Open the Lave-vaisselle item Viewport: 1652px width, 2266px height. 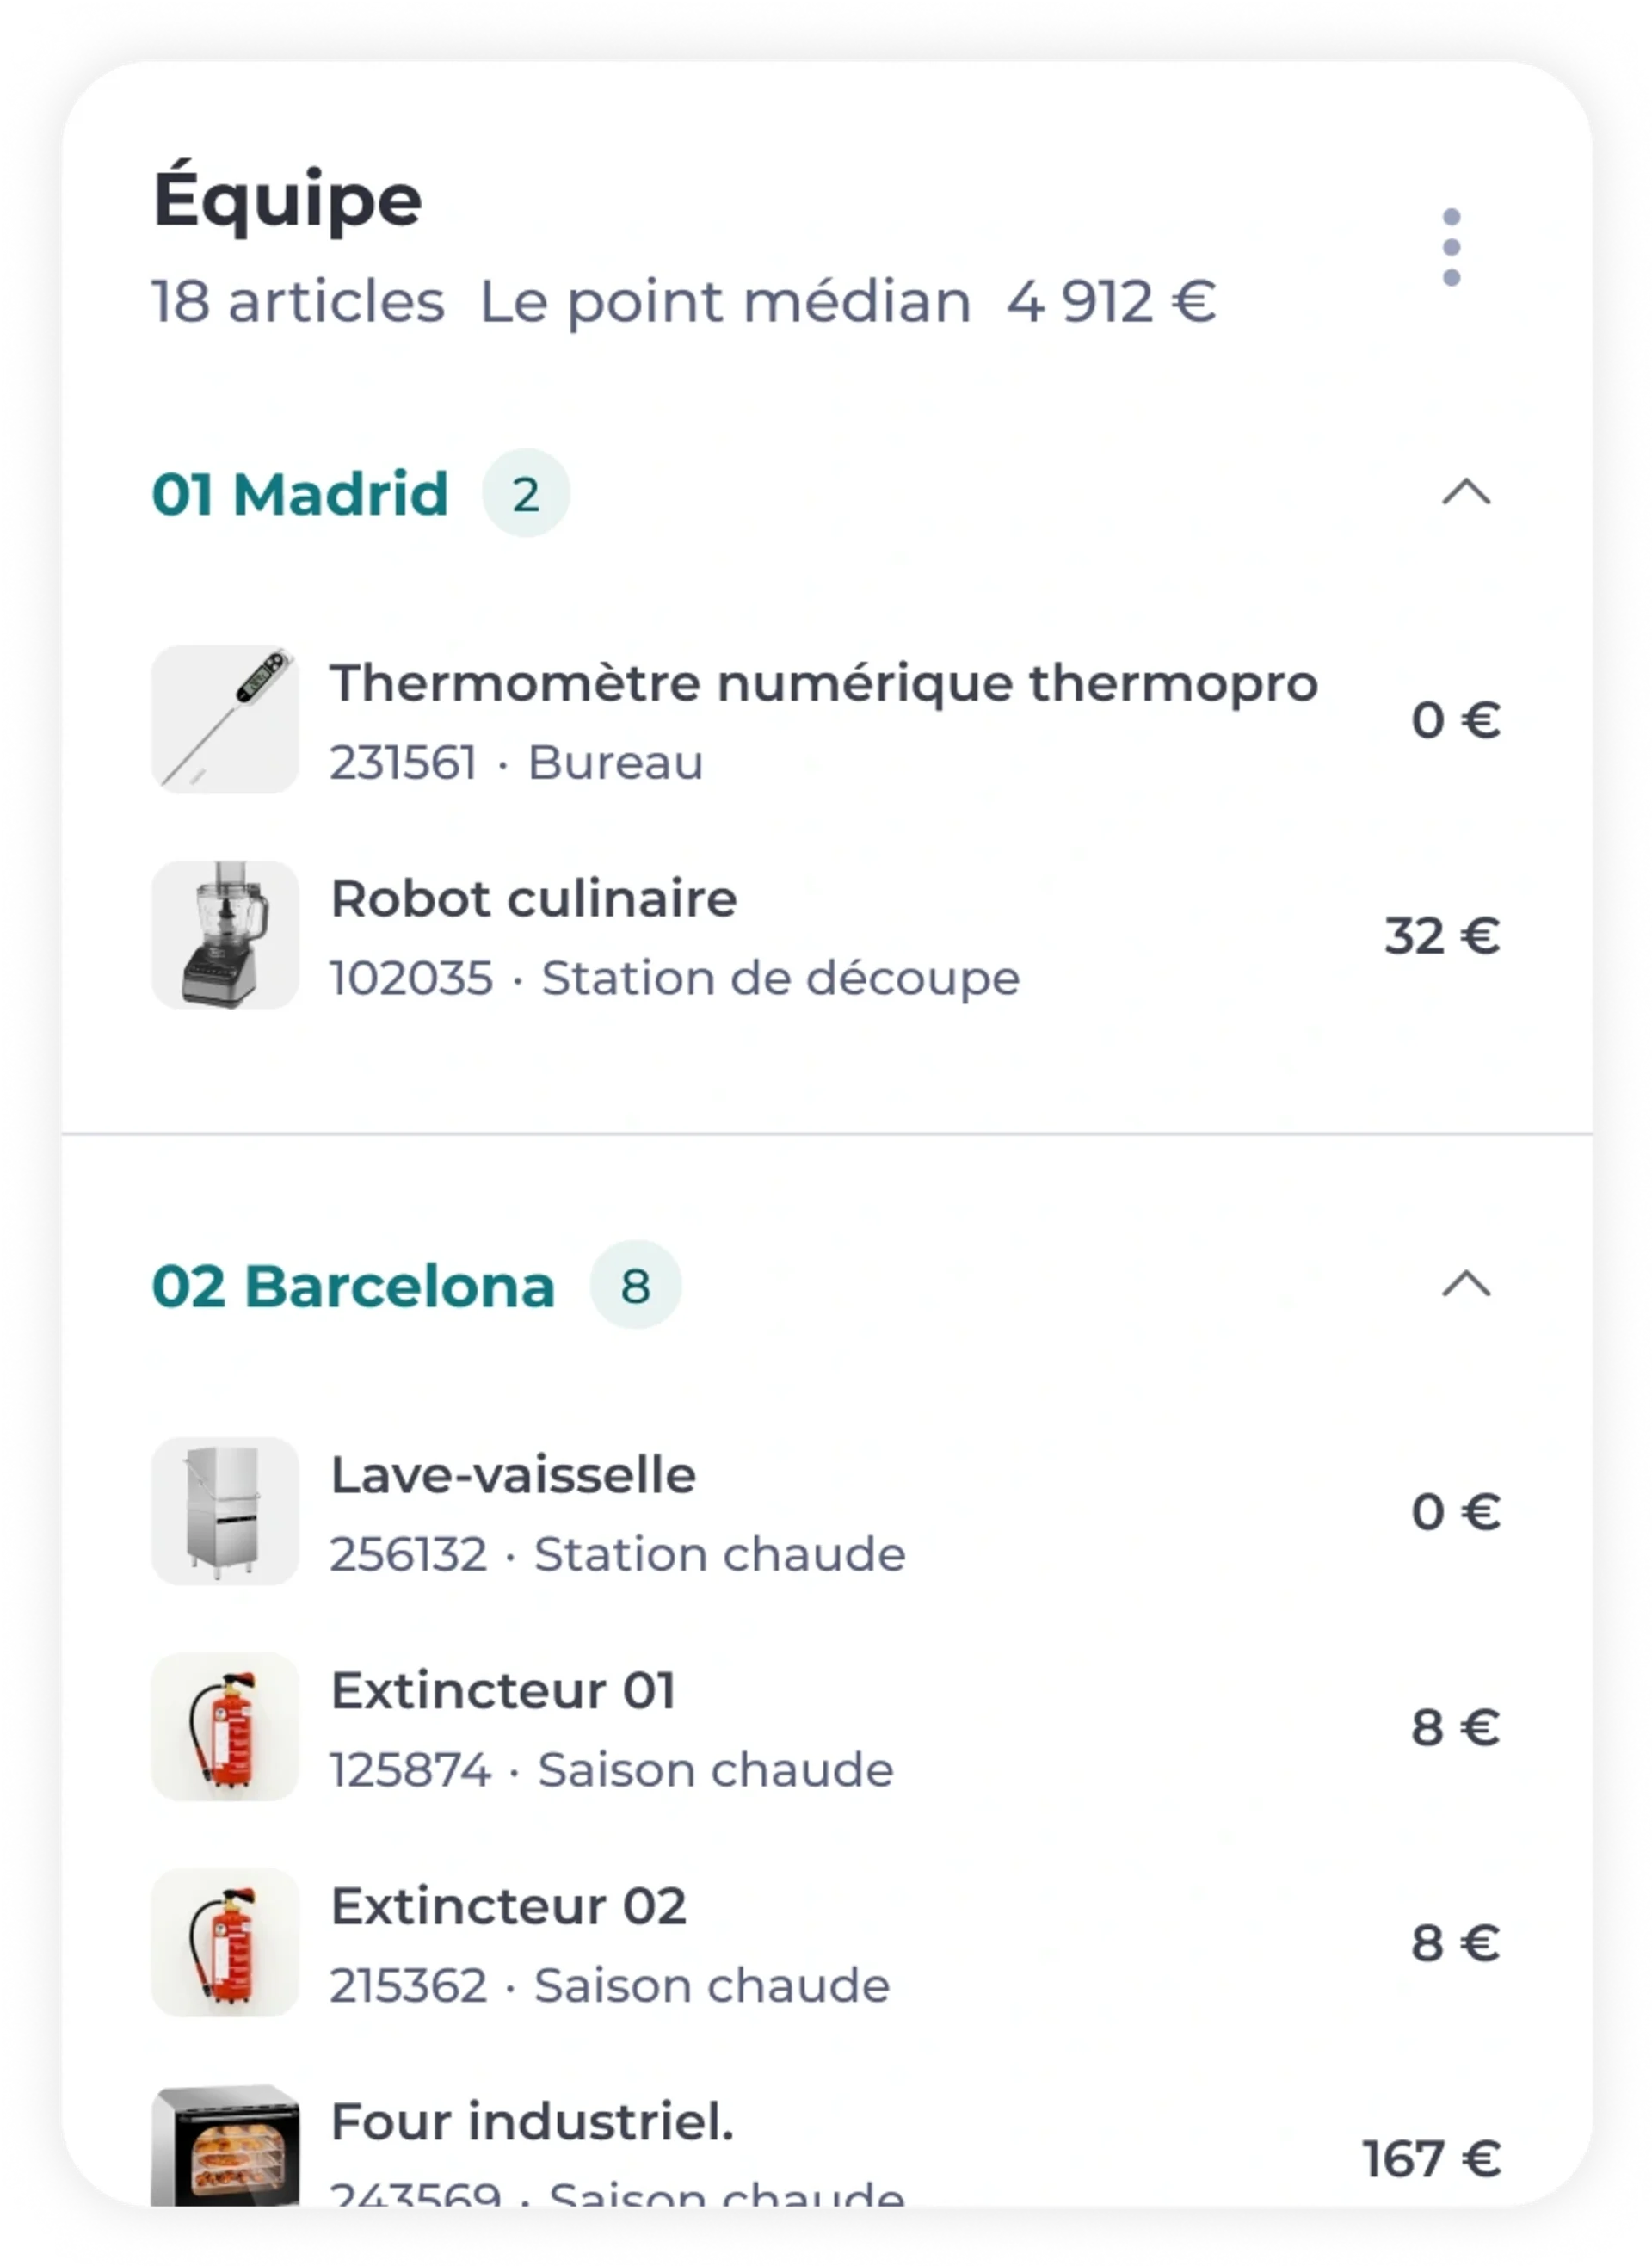(825, 1511)
